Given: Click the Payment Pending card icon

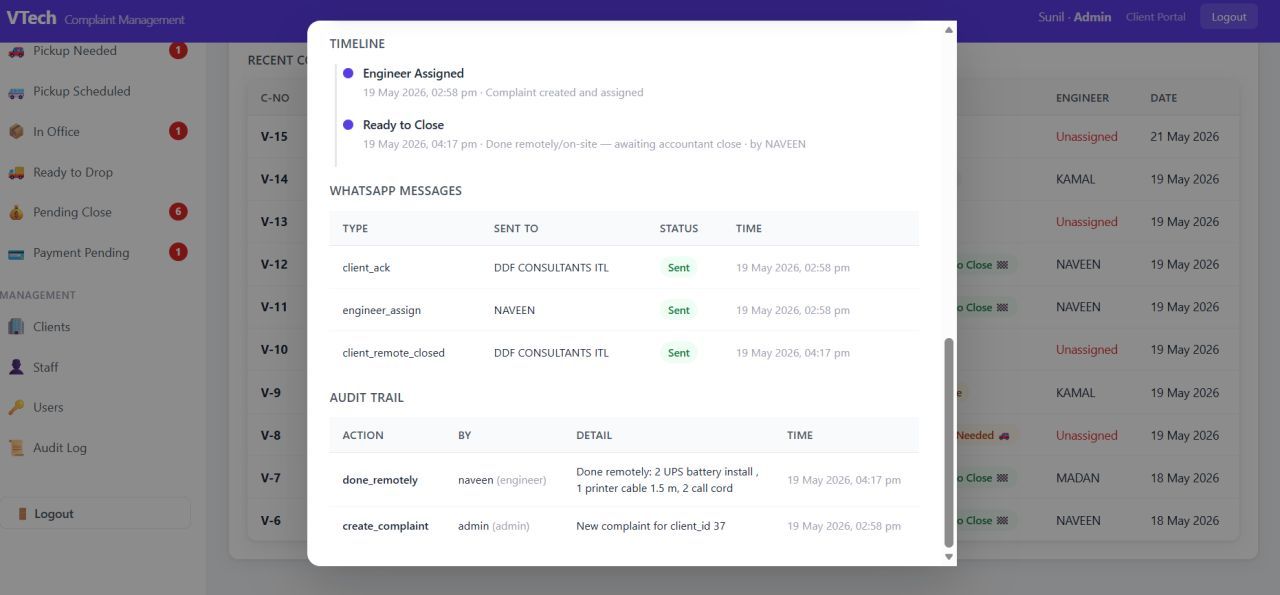Looking at the screenshot, I should (x=16, y=253).
